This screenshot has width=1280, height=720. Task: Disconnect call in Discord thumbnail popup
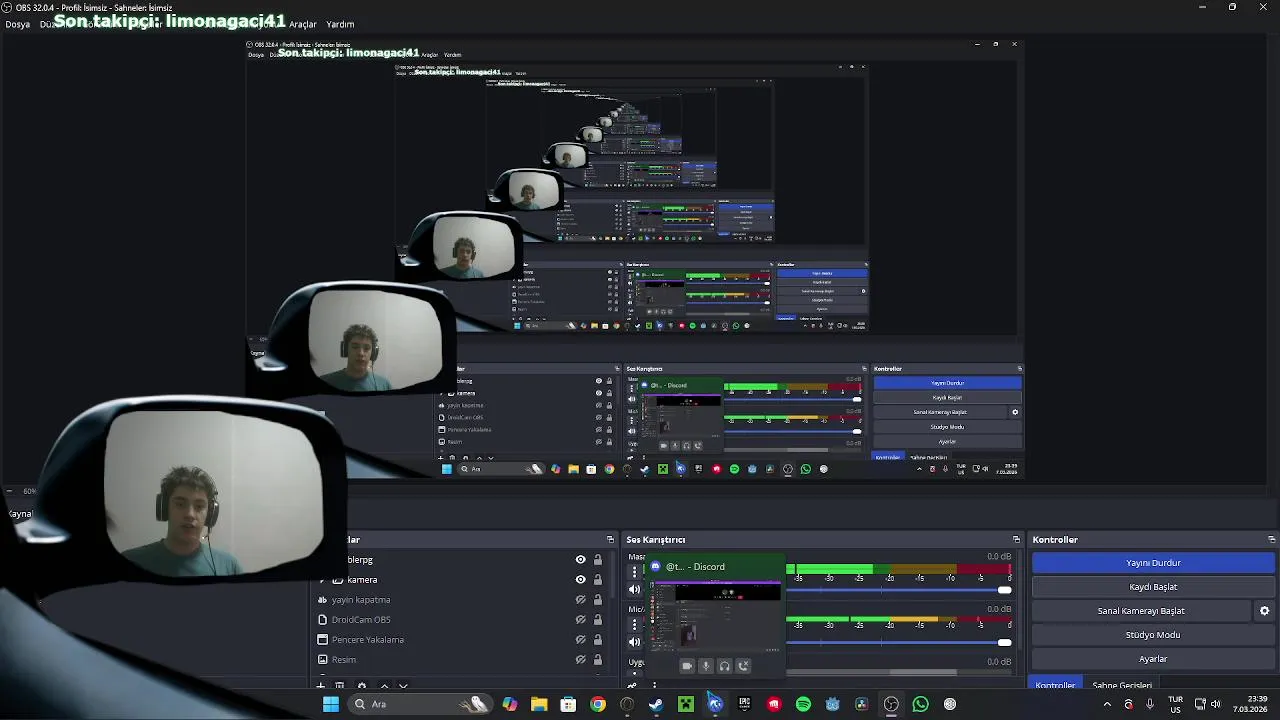tap(743, 666)
